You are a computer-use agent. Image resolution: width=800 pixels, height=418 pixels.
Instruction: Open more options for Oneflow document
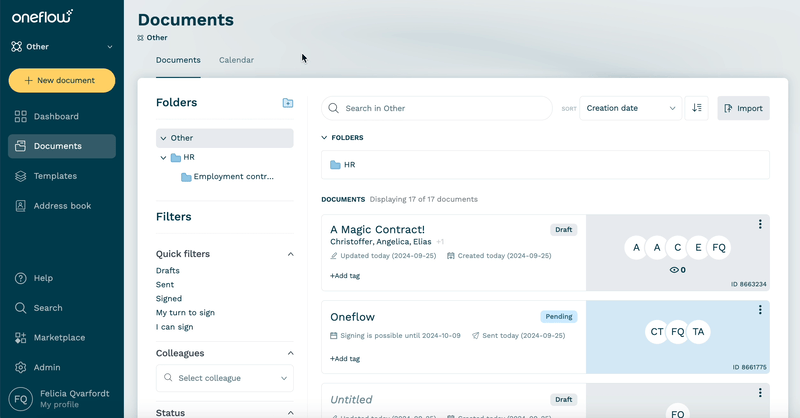[760, 310]
